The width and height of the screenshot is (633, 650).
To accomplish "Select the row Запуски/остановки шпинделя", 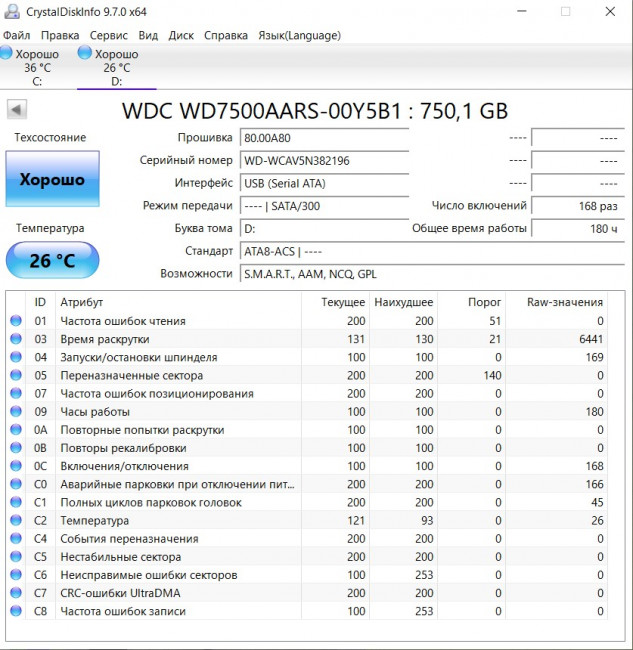I will point(307,357).
